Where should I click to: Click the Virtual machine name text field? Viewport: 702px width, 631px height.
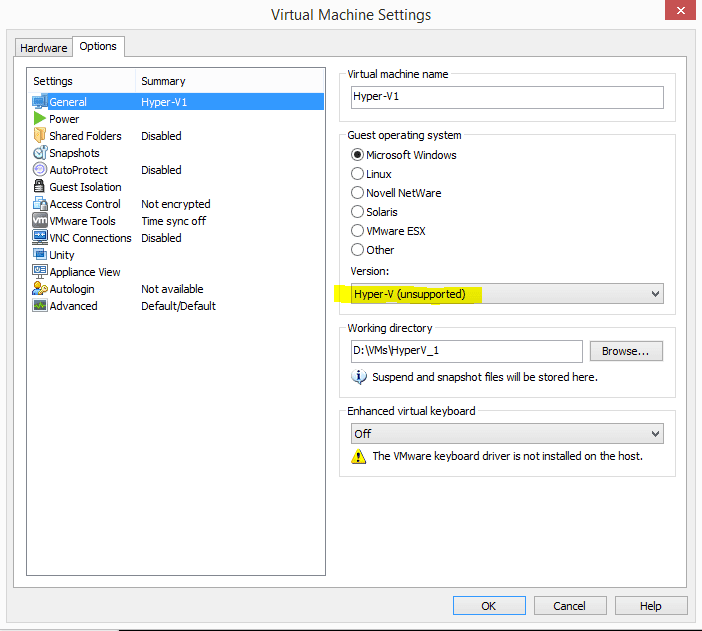pos(507,97)
